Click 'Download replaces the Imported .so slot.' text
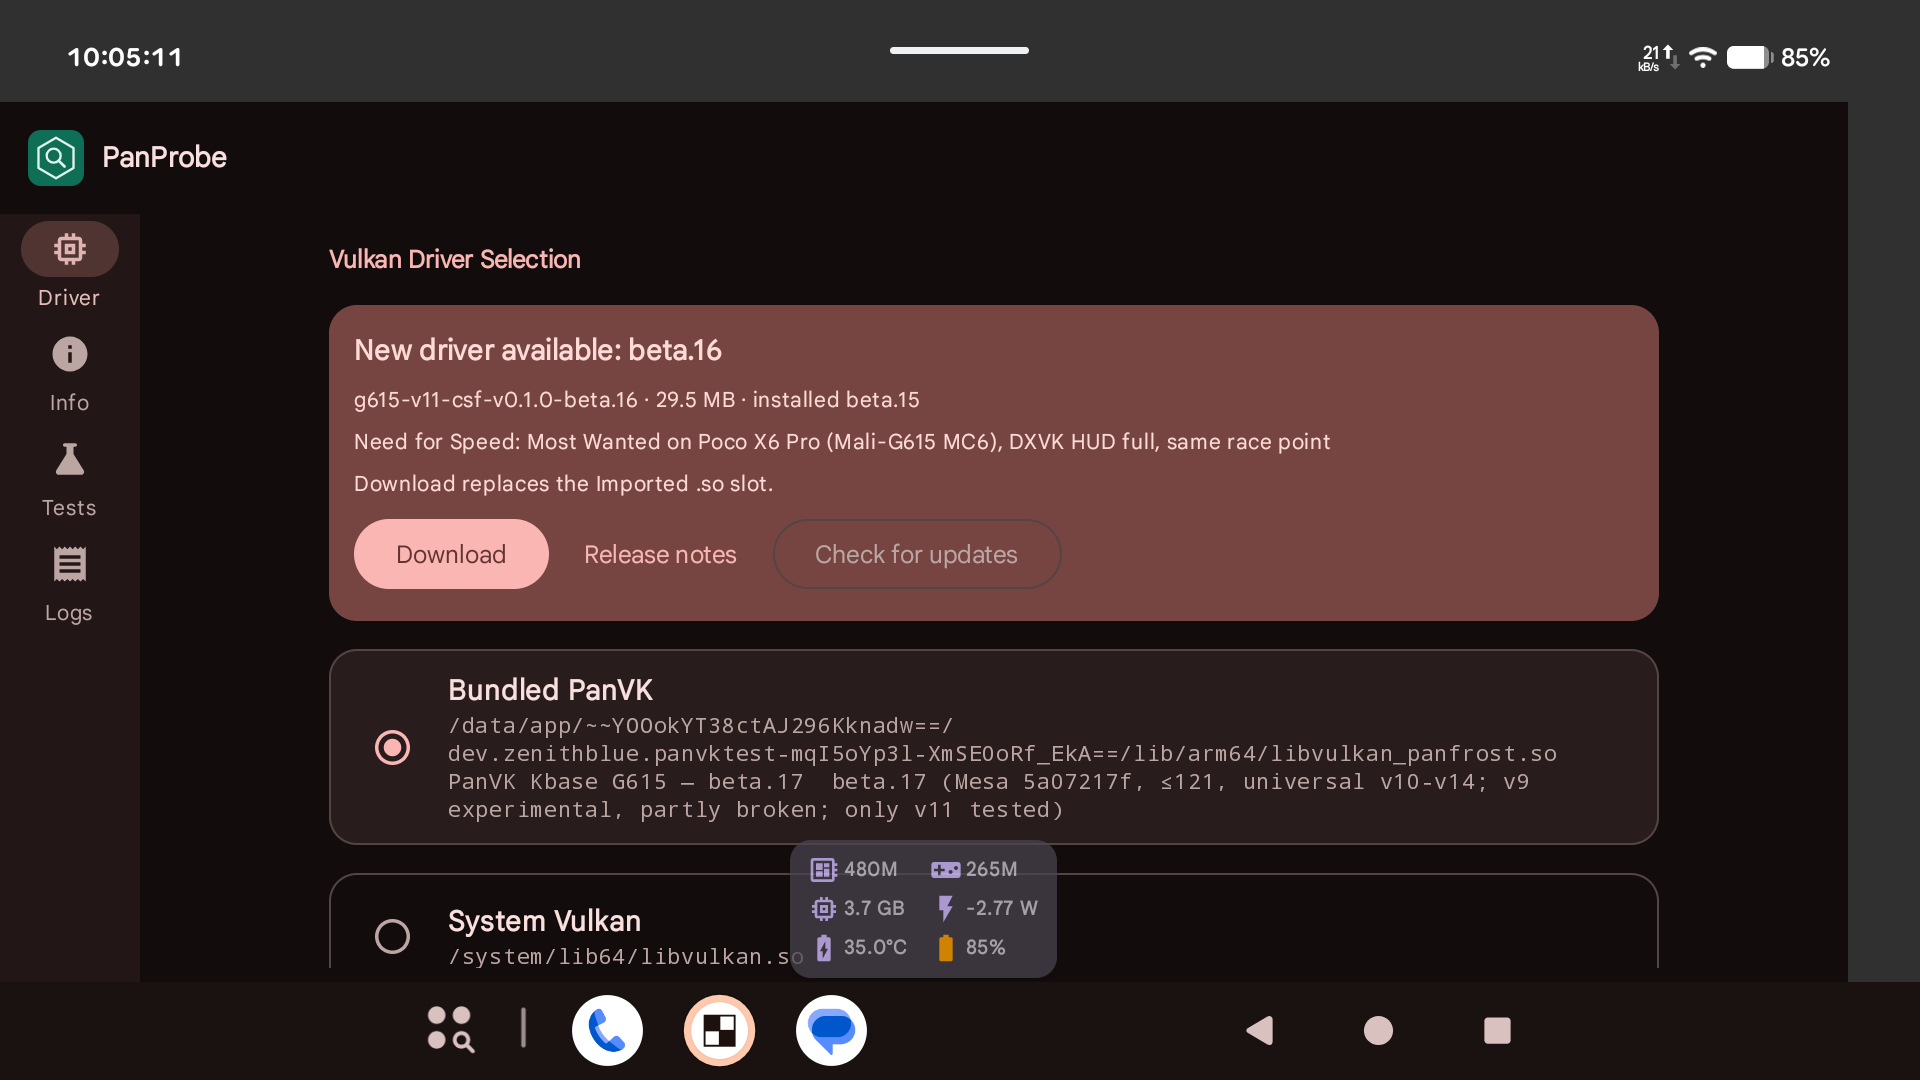 (x=563, y=484)
